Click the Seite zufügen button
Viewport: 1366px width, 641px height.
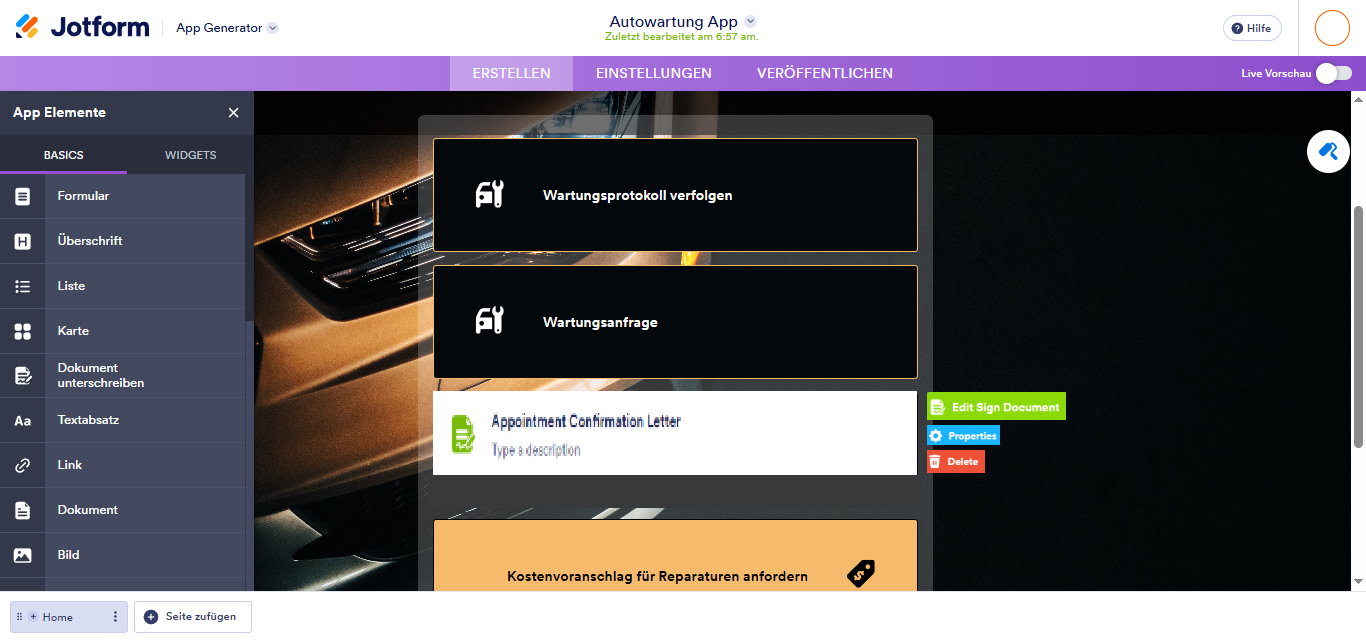pos(192,617)
